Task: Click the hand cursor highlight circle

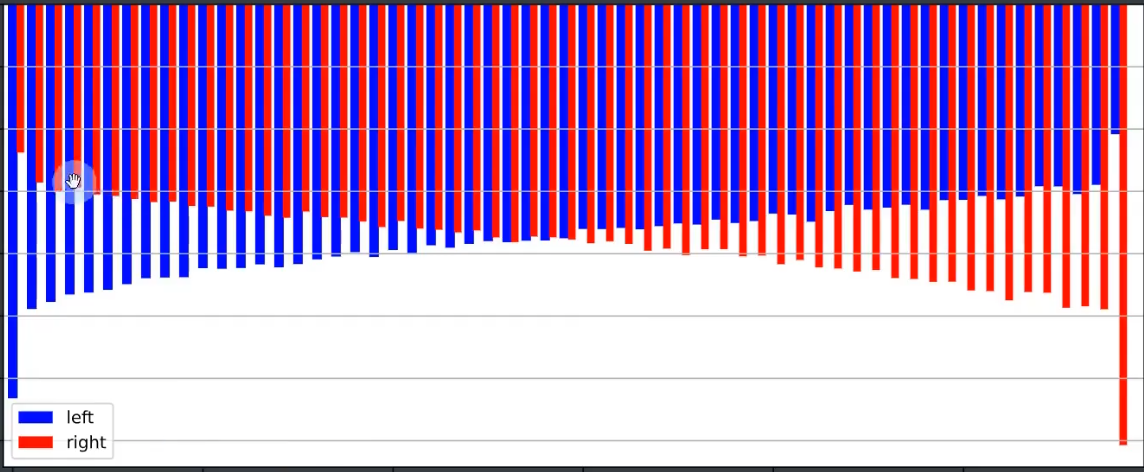Action: pos(74,182)
